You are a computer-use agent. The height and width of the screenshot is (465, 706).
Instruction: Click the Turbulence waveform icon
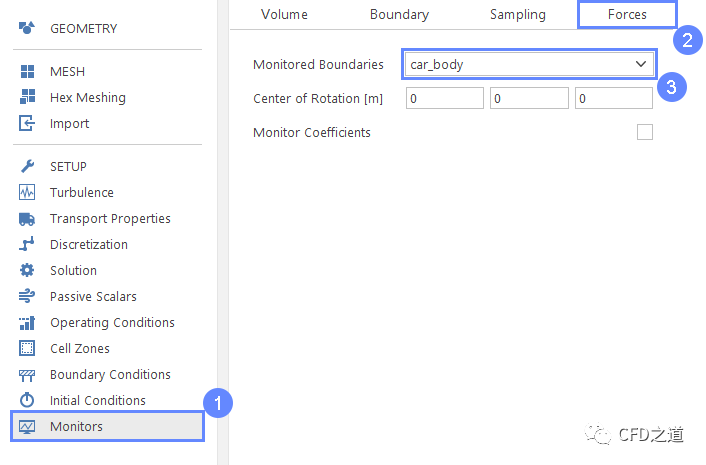click(27, 193)
